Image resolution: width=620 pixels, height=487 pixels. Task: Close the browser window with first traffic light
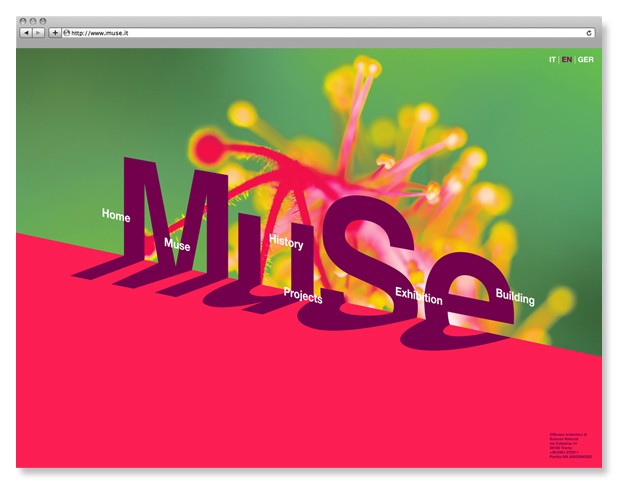coord(23,21)
